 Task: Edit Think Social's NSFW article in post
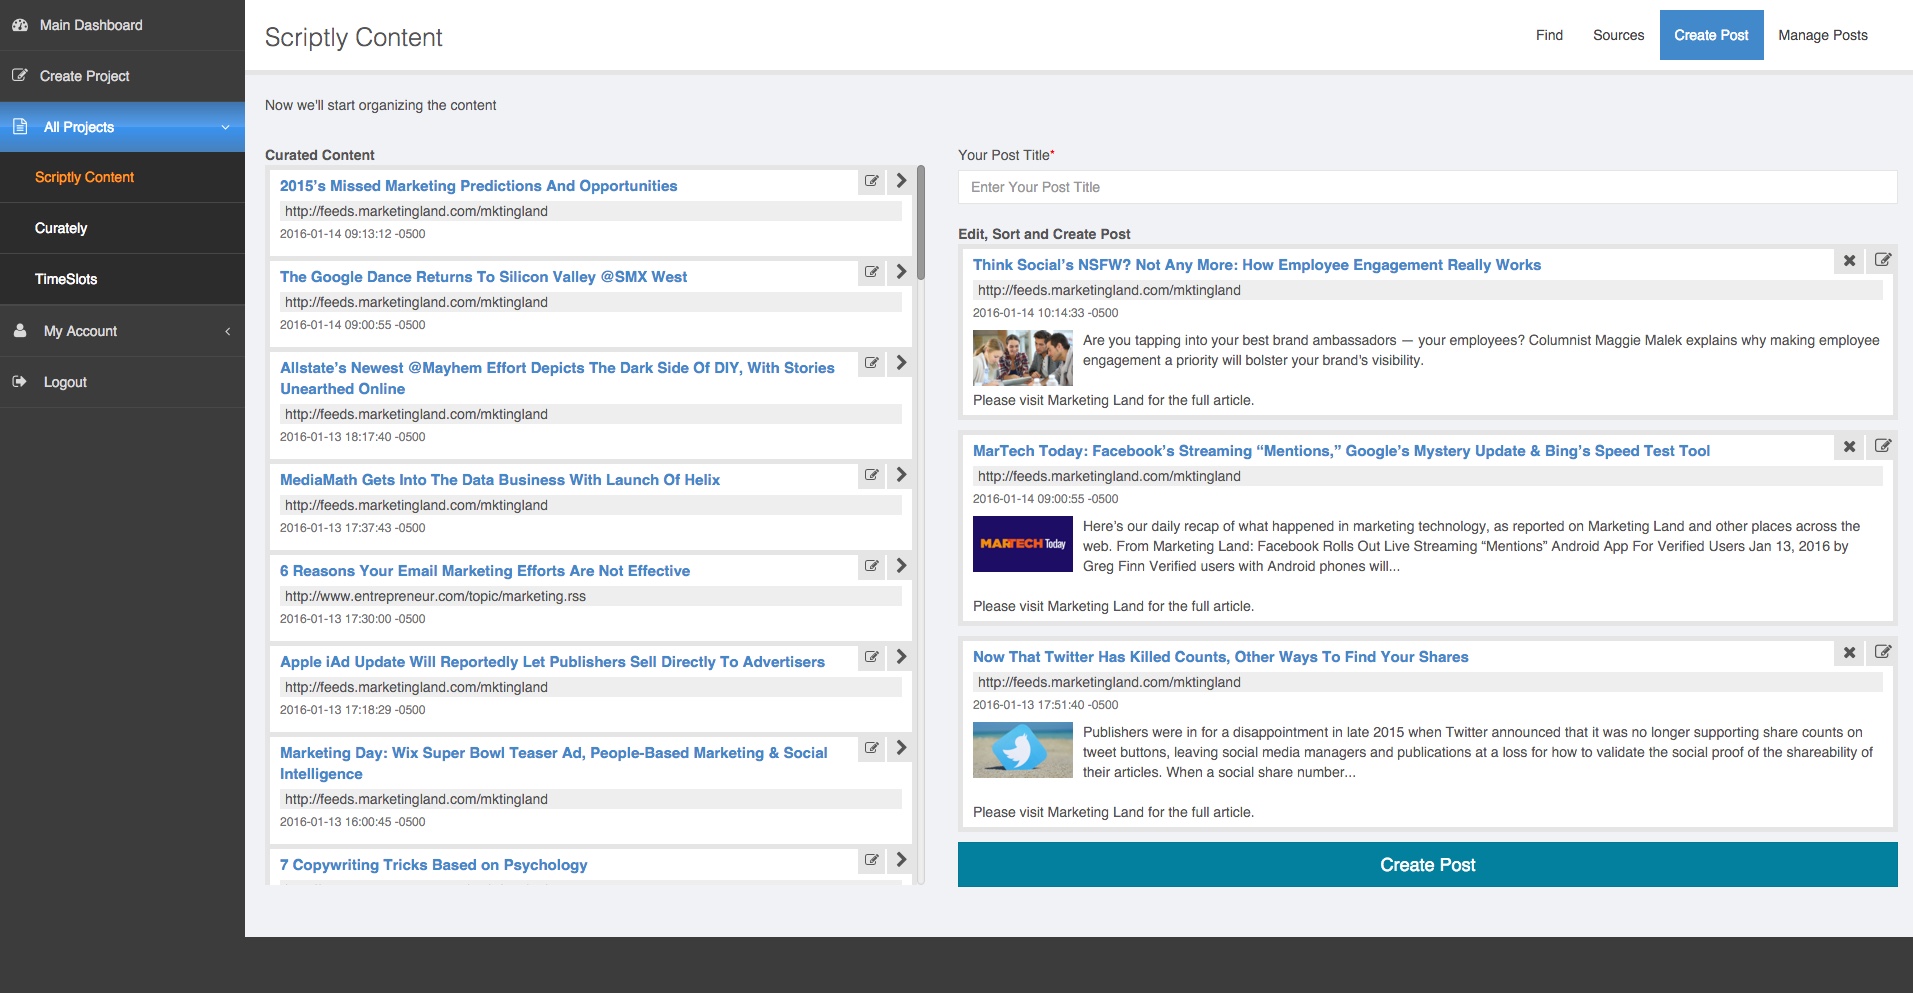1883,260
